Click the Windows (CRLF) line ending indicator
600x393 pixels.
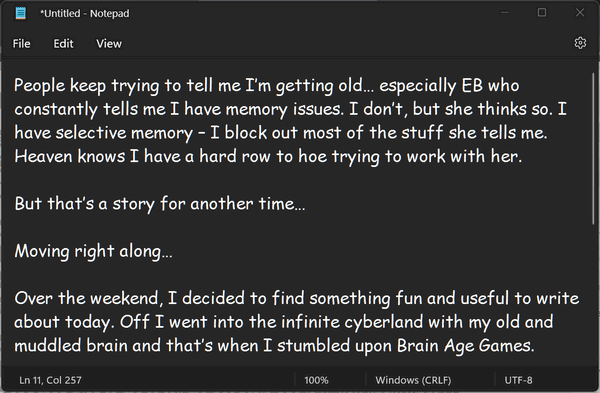(x=413, y=380)
